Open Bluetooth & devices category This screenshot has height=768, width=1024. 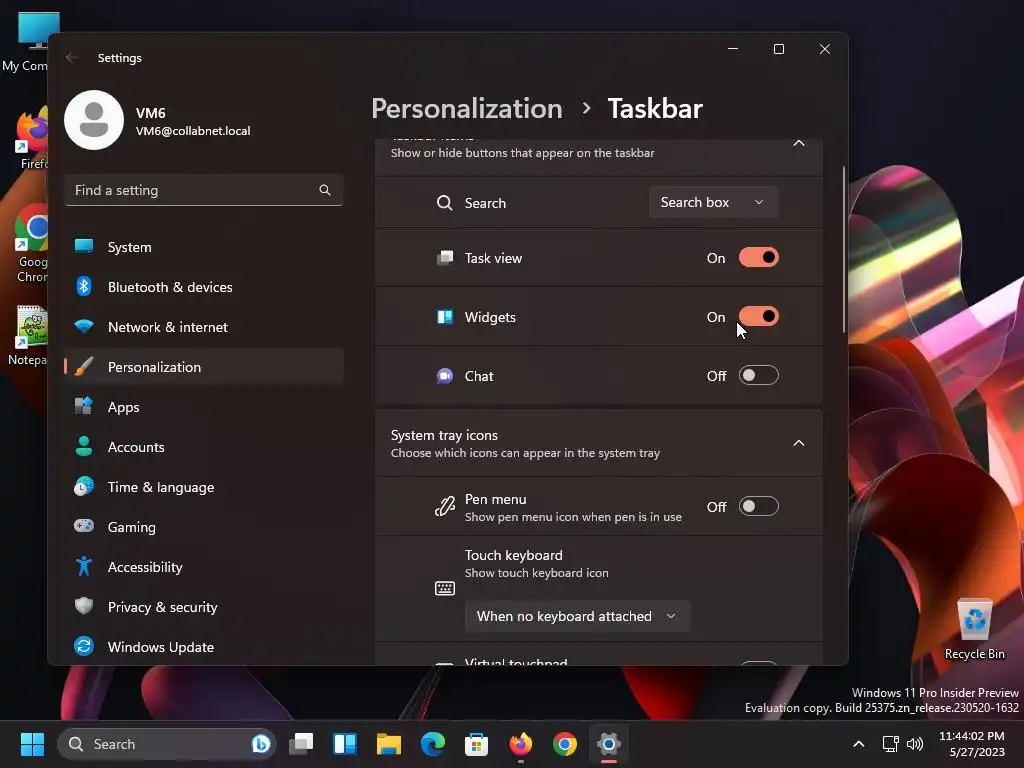pyautogui.click(x=204, y=287)
